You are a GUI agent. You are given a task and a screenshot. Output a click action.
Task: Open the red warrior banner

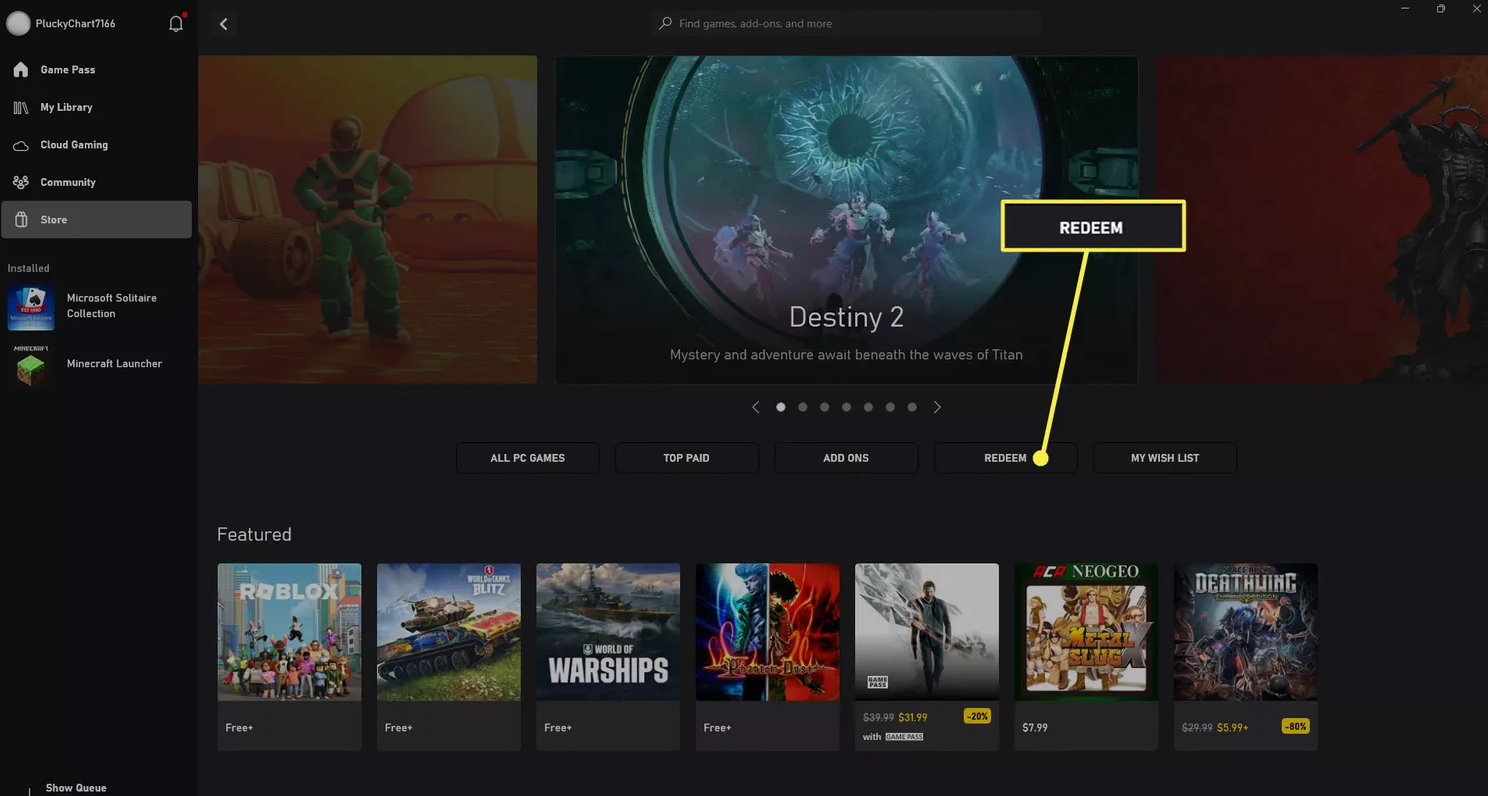(x=1322, y=219)
